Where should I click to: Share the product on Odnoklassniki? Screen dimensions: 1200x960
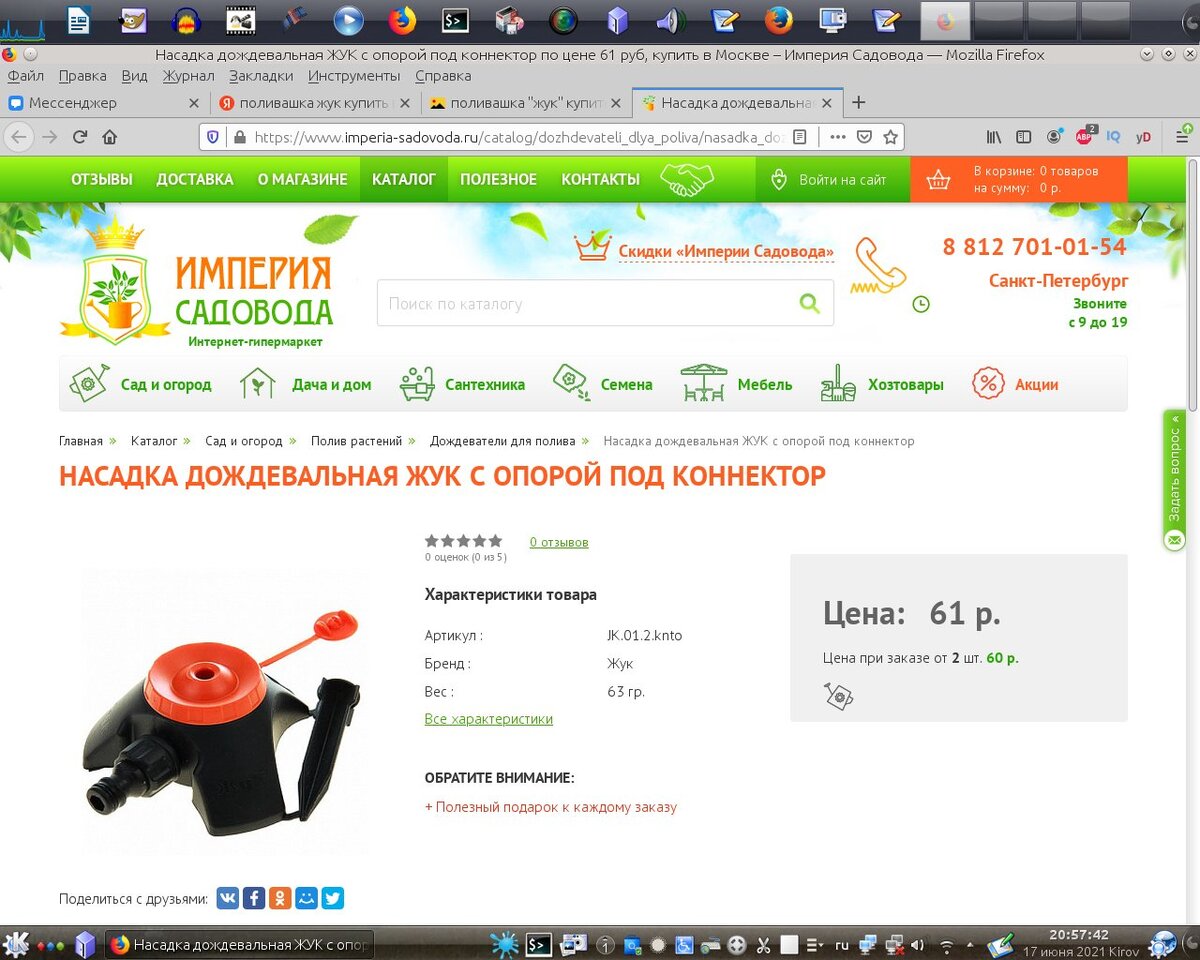click(x=280, y=898)
